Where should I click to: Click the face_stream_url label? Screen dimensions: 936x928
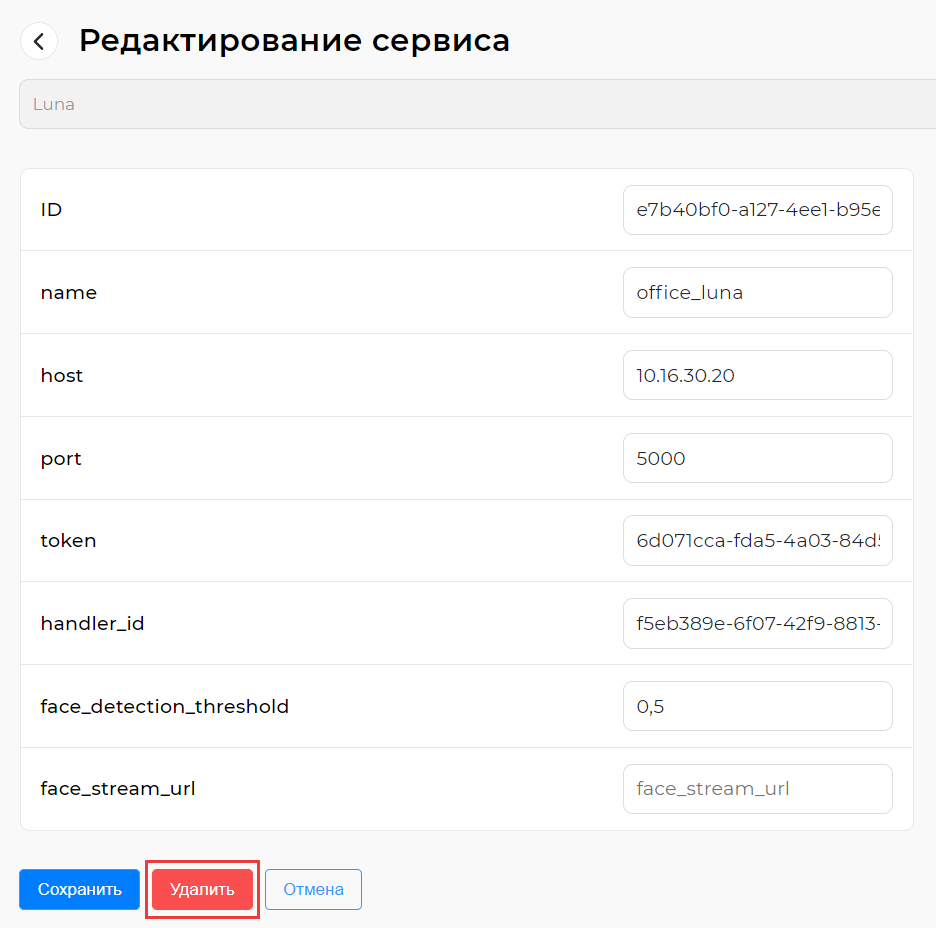coord(118,789)
